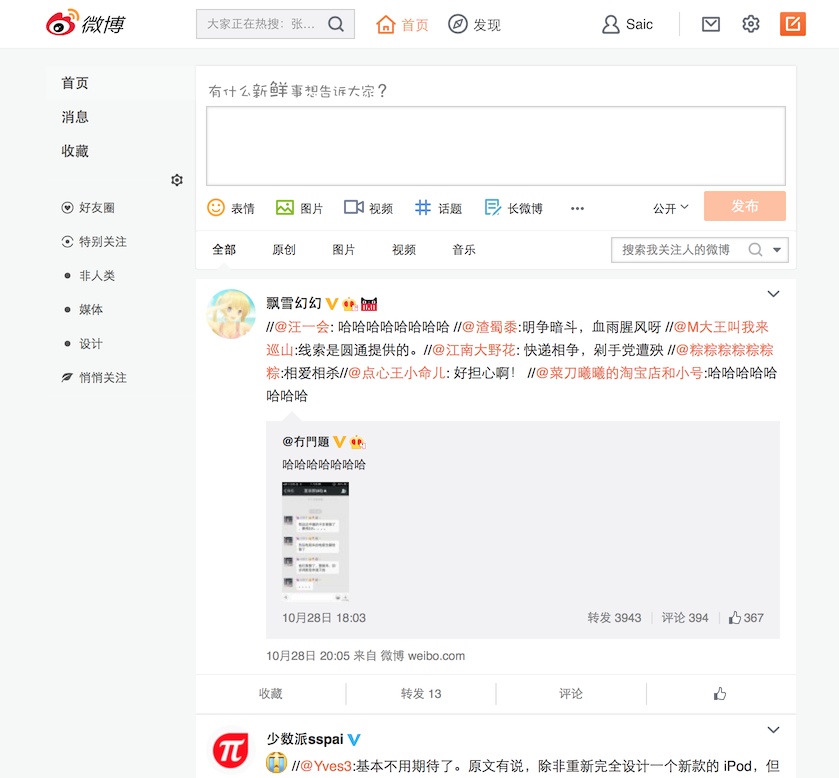839x778 pixels.
Task: Open the mail envelope icon
Action: [710, 24]
